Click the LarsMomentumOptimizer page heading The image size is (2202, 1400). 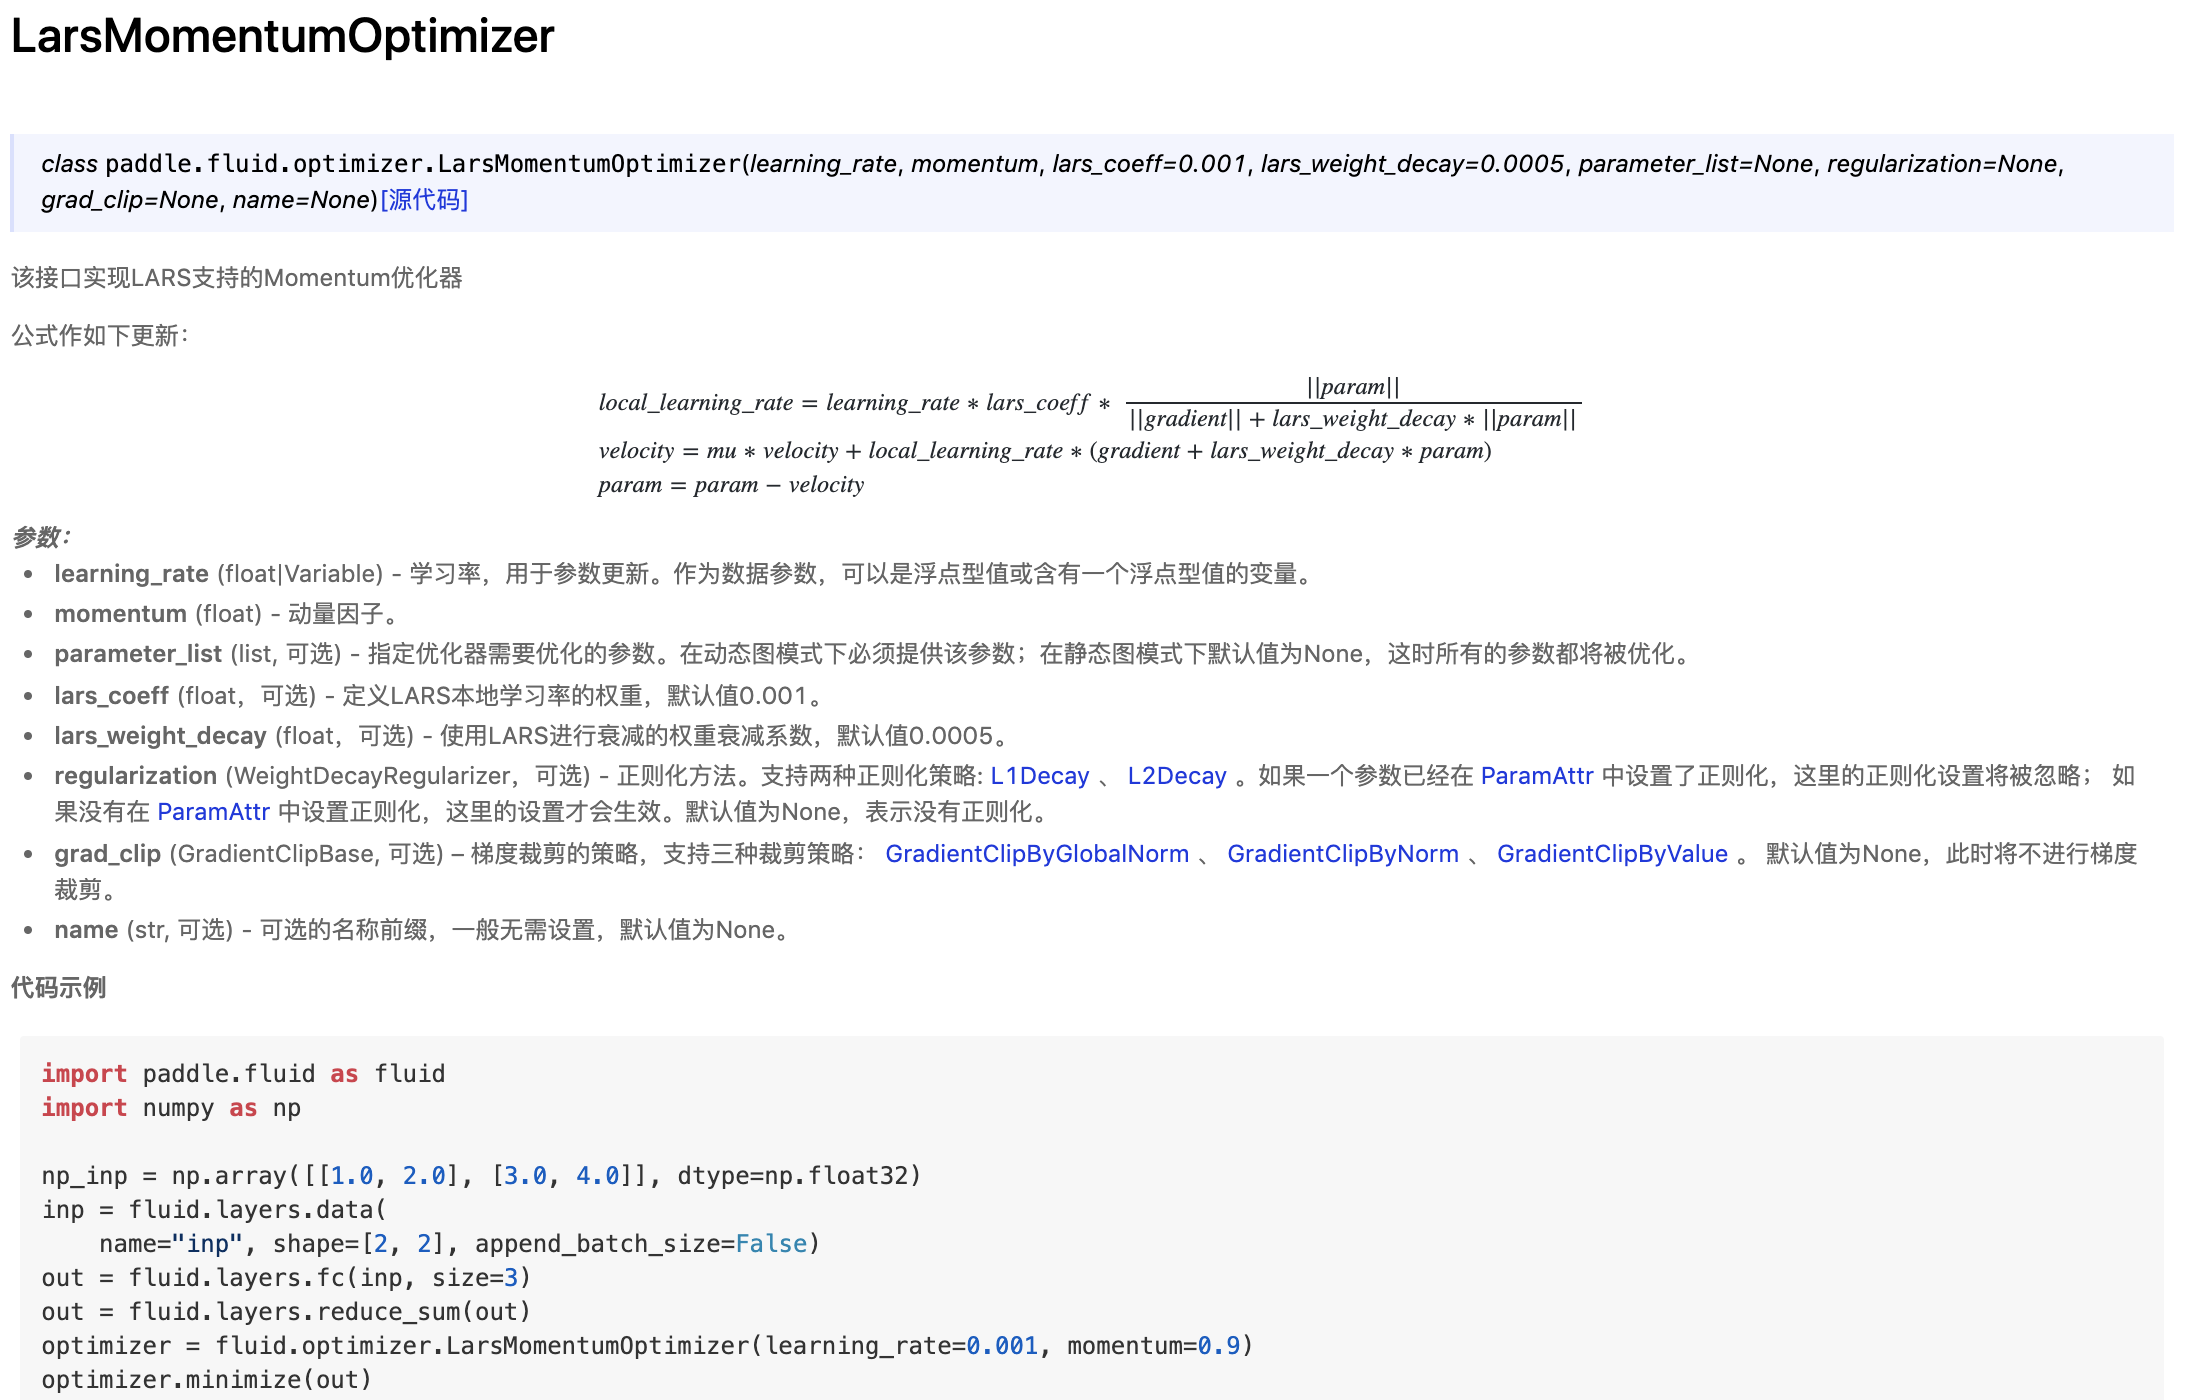[282, 37]
